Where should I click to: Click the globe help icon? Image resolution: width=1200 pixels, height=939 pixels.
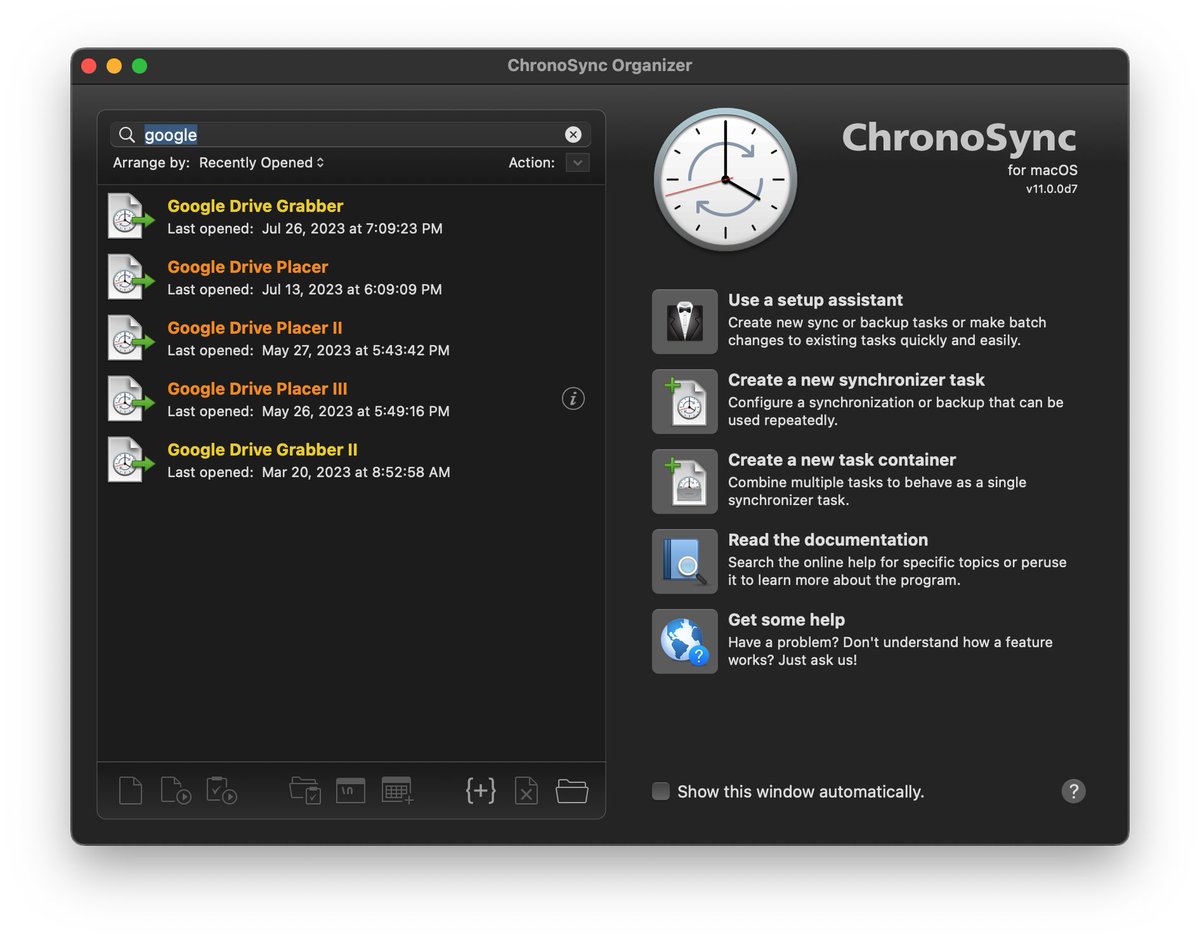point(685,642)
